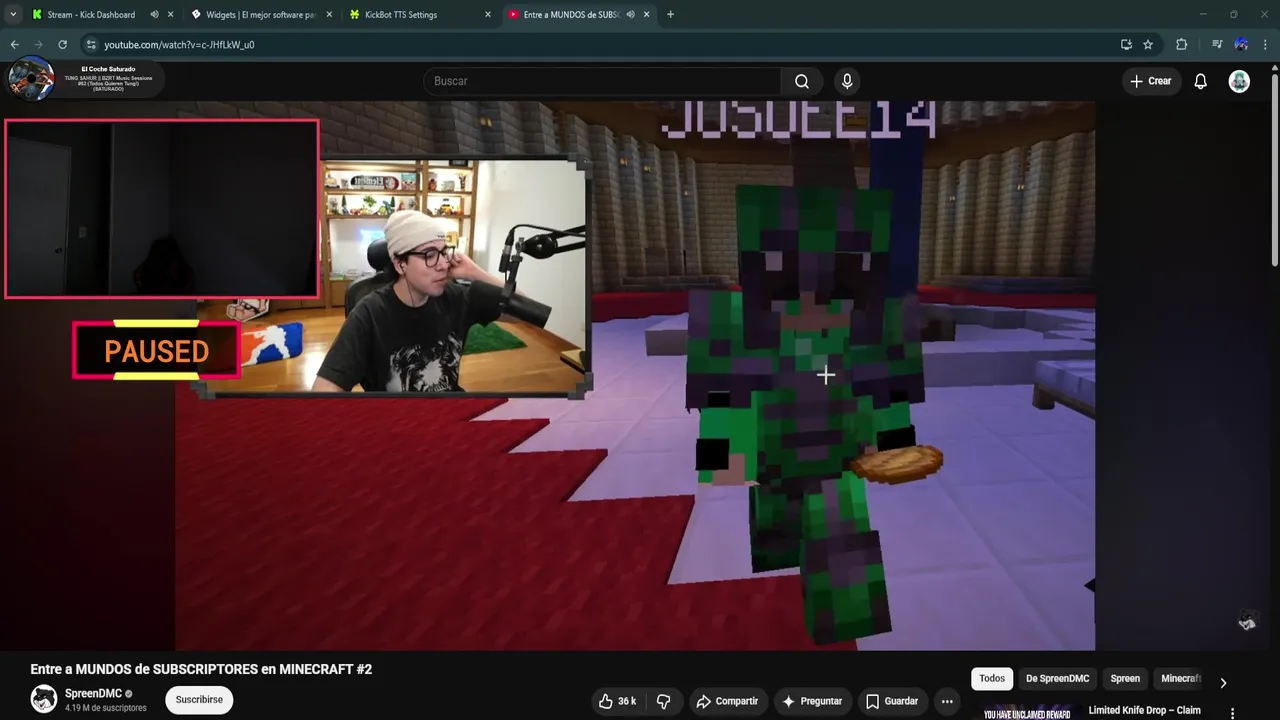1280x720 pixels.
Task: Select the Minecraft filter chip
Action: (x=1180, y=678)
